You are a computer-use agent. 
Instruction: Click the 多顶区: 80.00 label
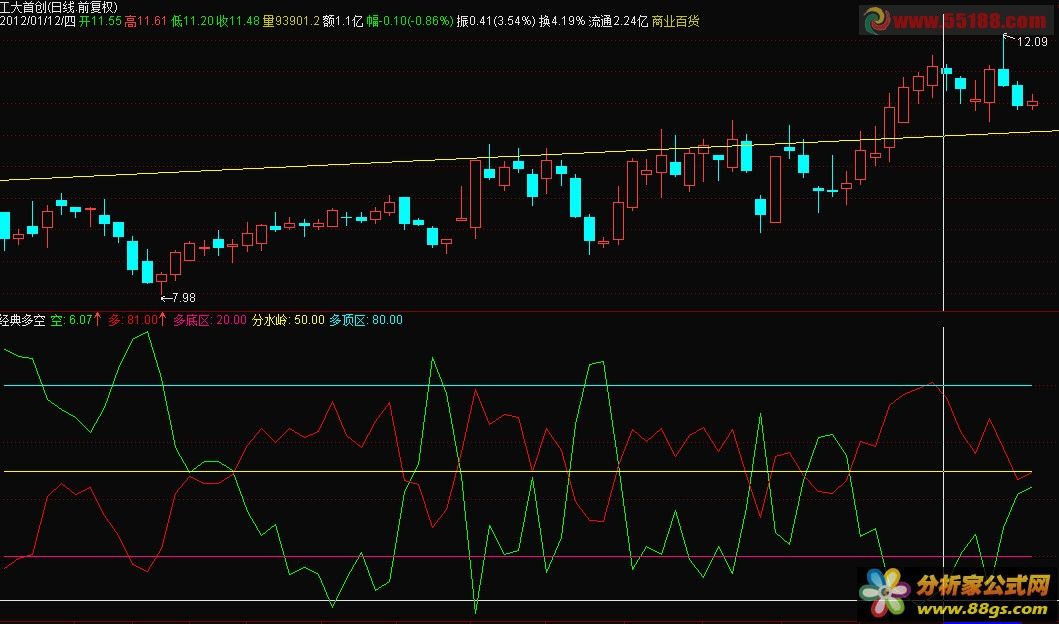[366, 319]
